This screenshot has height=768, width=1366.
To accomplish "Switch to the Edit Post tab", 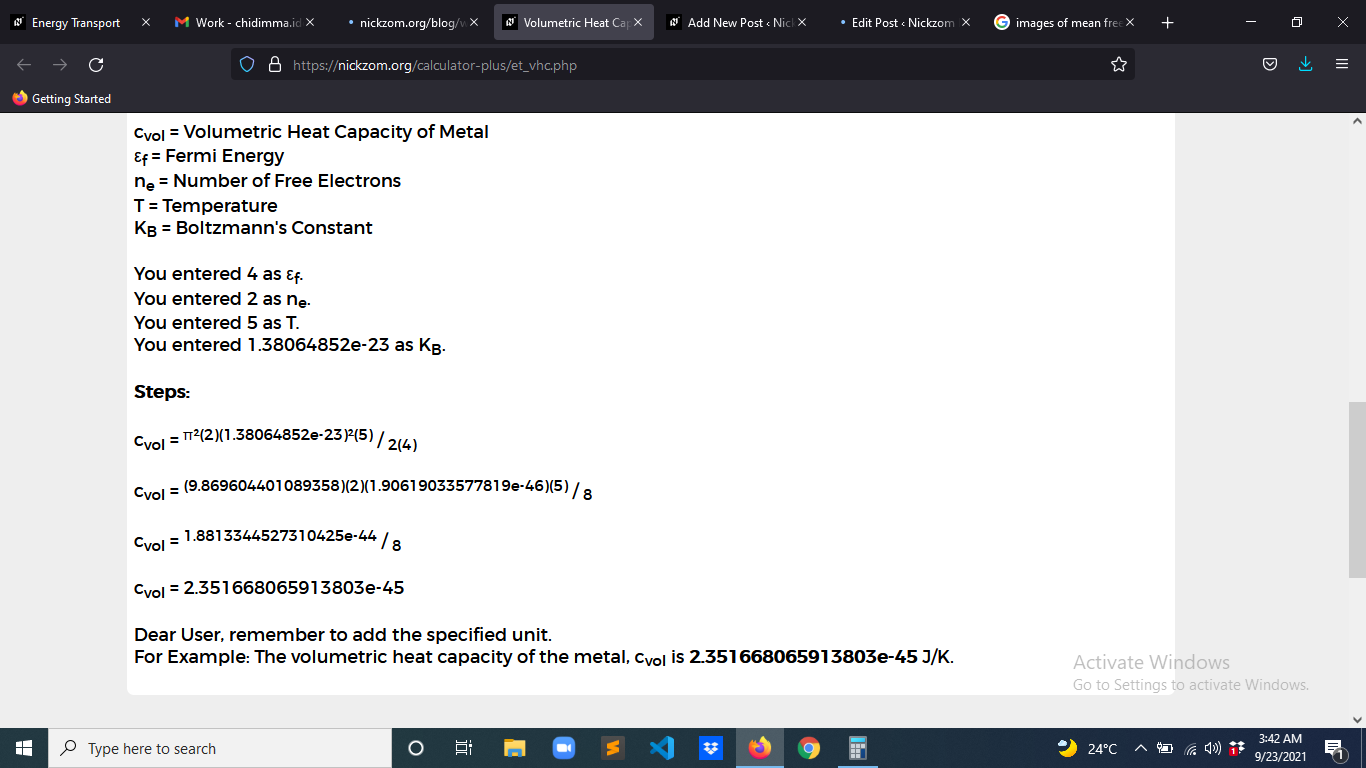I will click(902, 22).
